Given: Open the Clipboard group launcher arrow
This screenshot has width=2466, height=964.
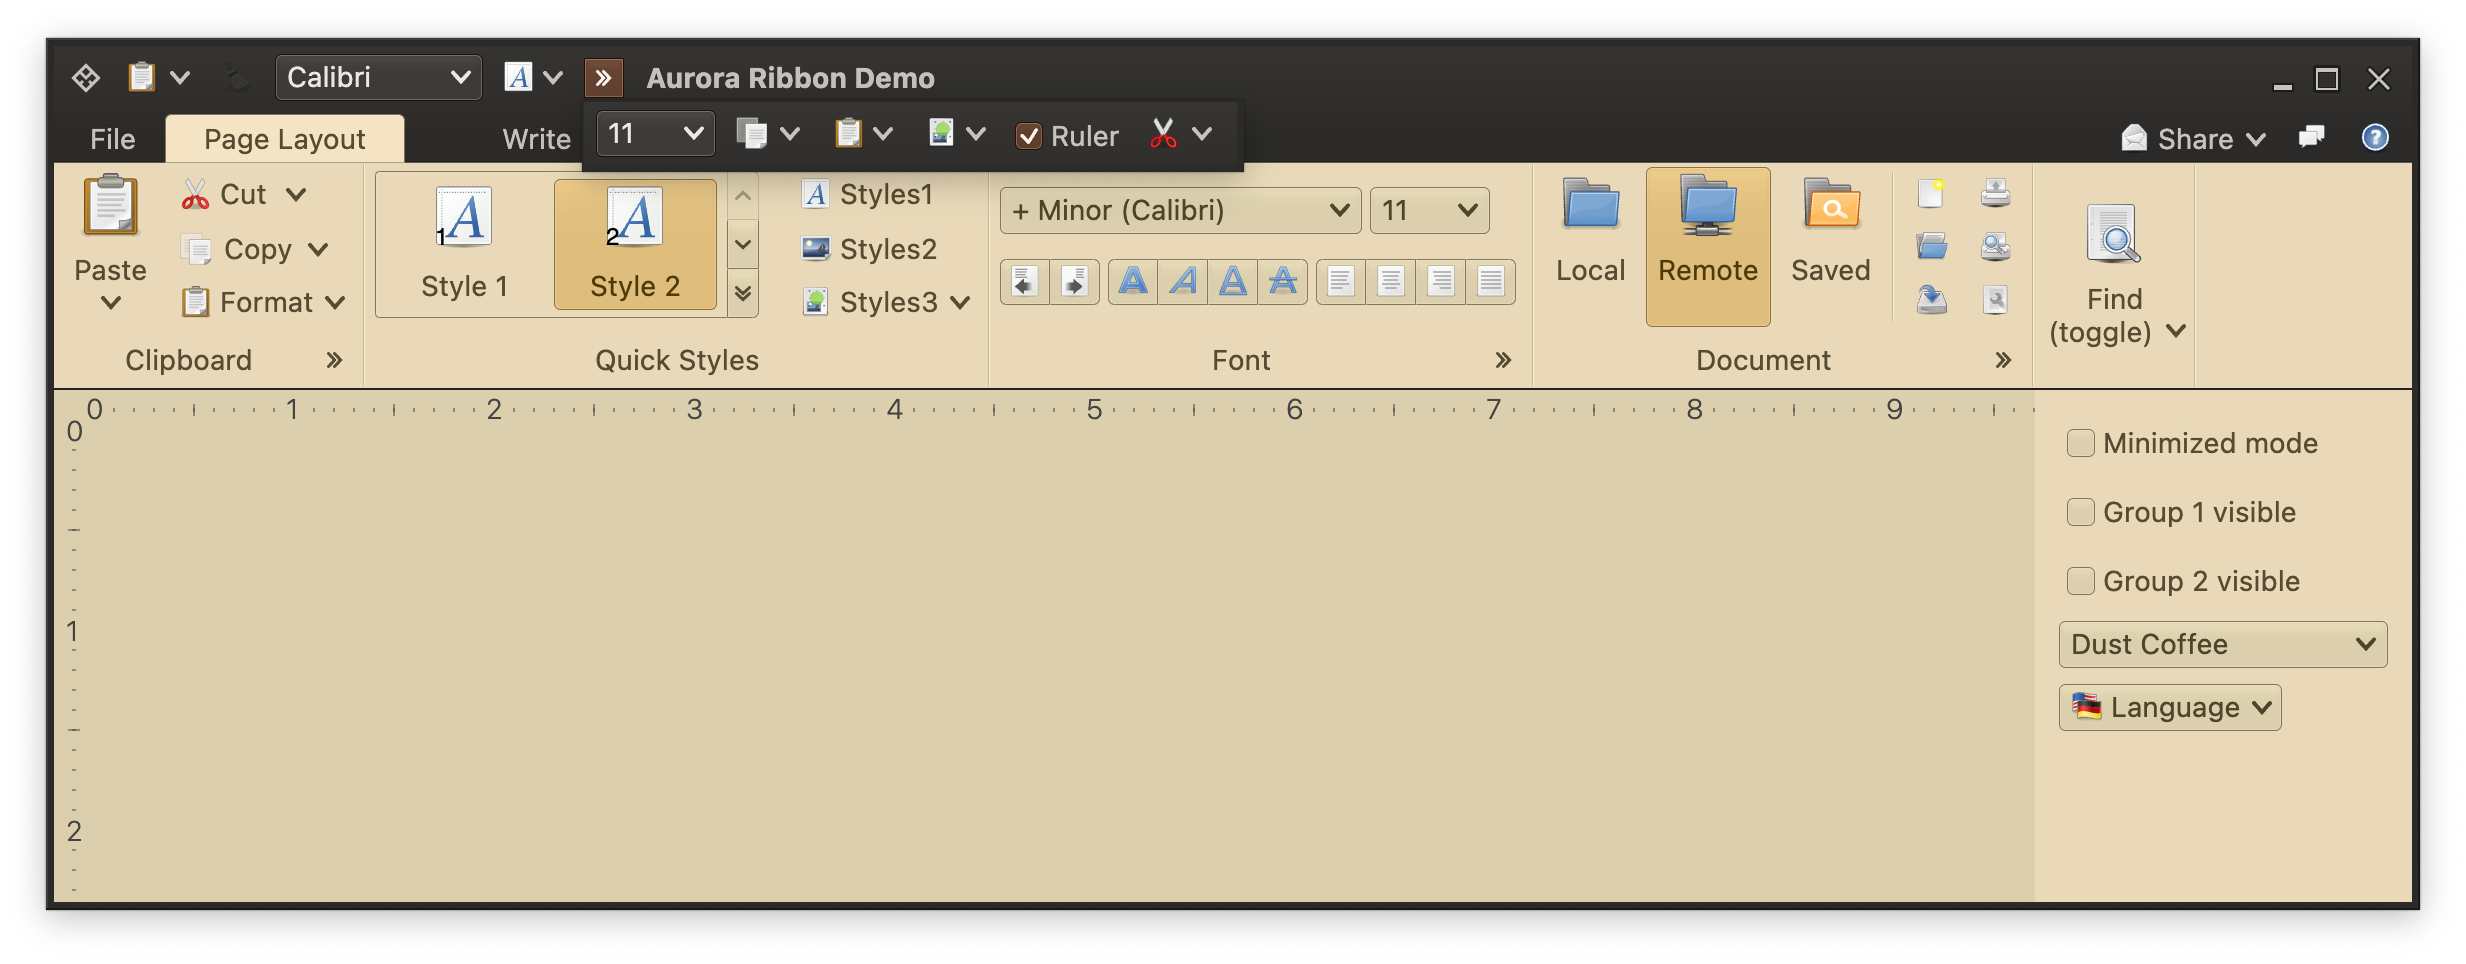Looking at the screenshot, I should 334,360.
